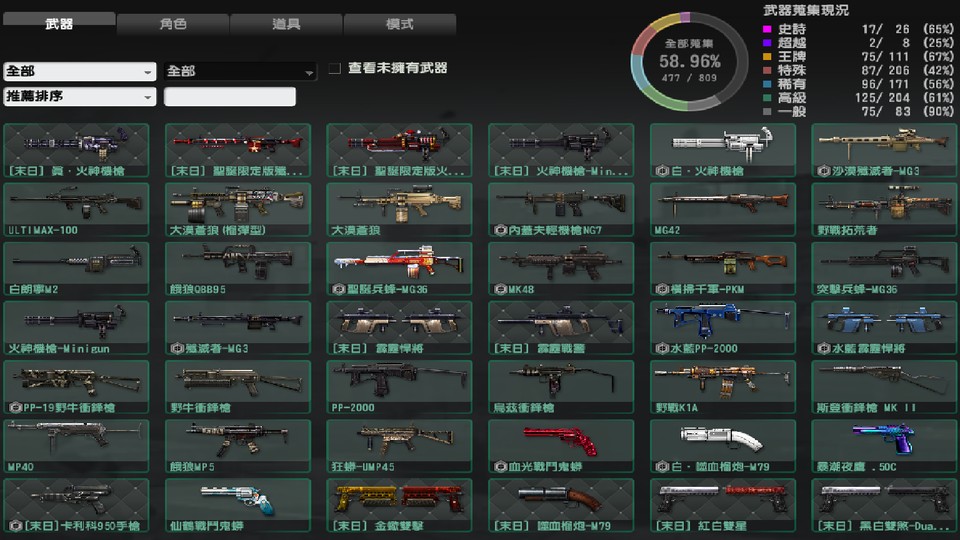Select the 野戰K1A rifle icon
Viewport: 960px width, 540px height.
723,386
